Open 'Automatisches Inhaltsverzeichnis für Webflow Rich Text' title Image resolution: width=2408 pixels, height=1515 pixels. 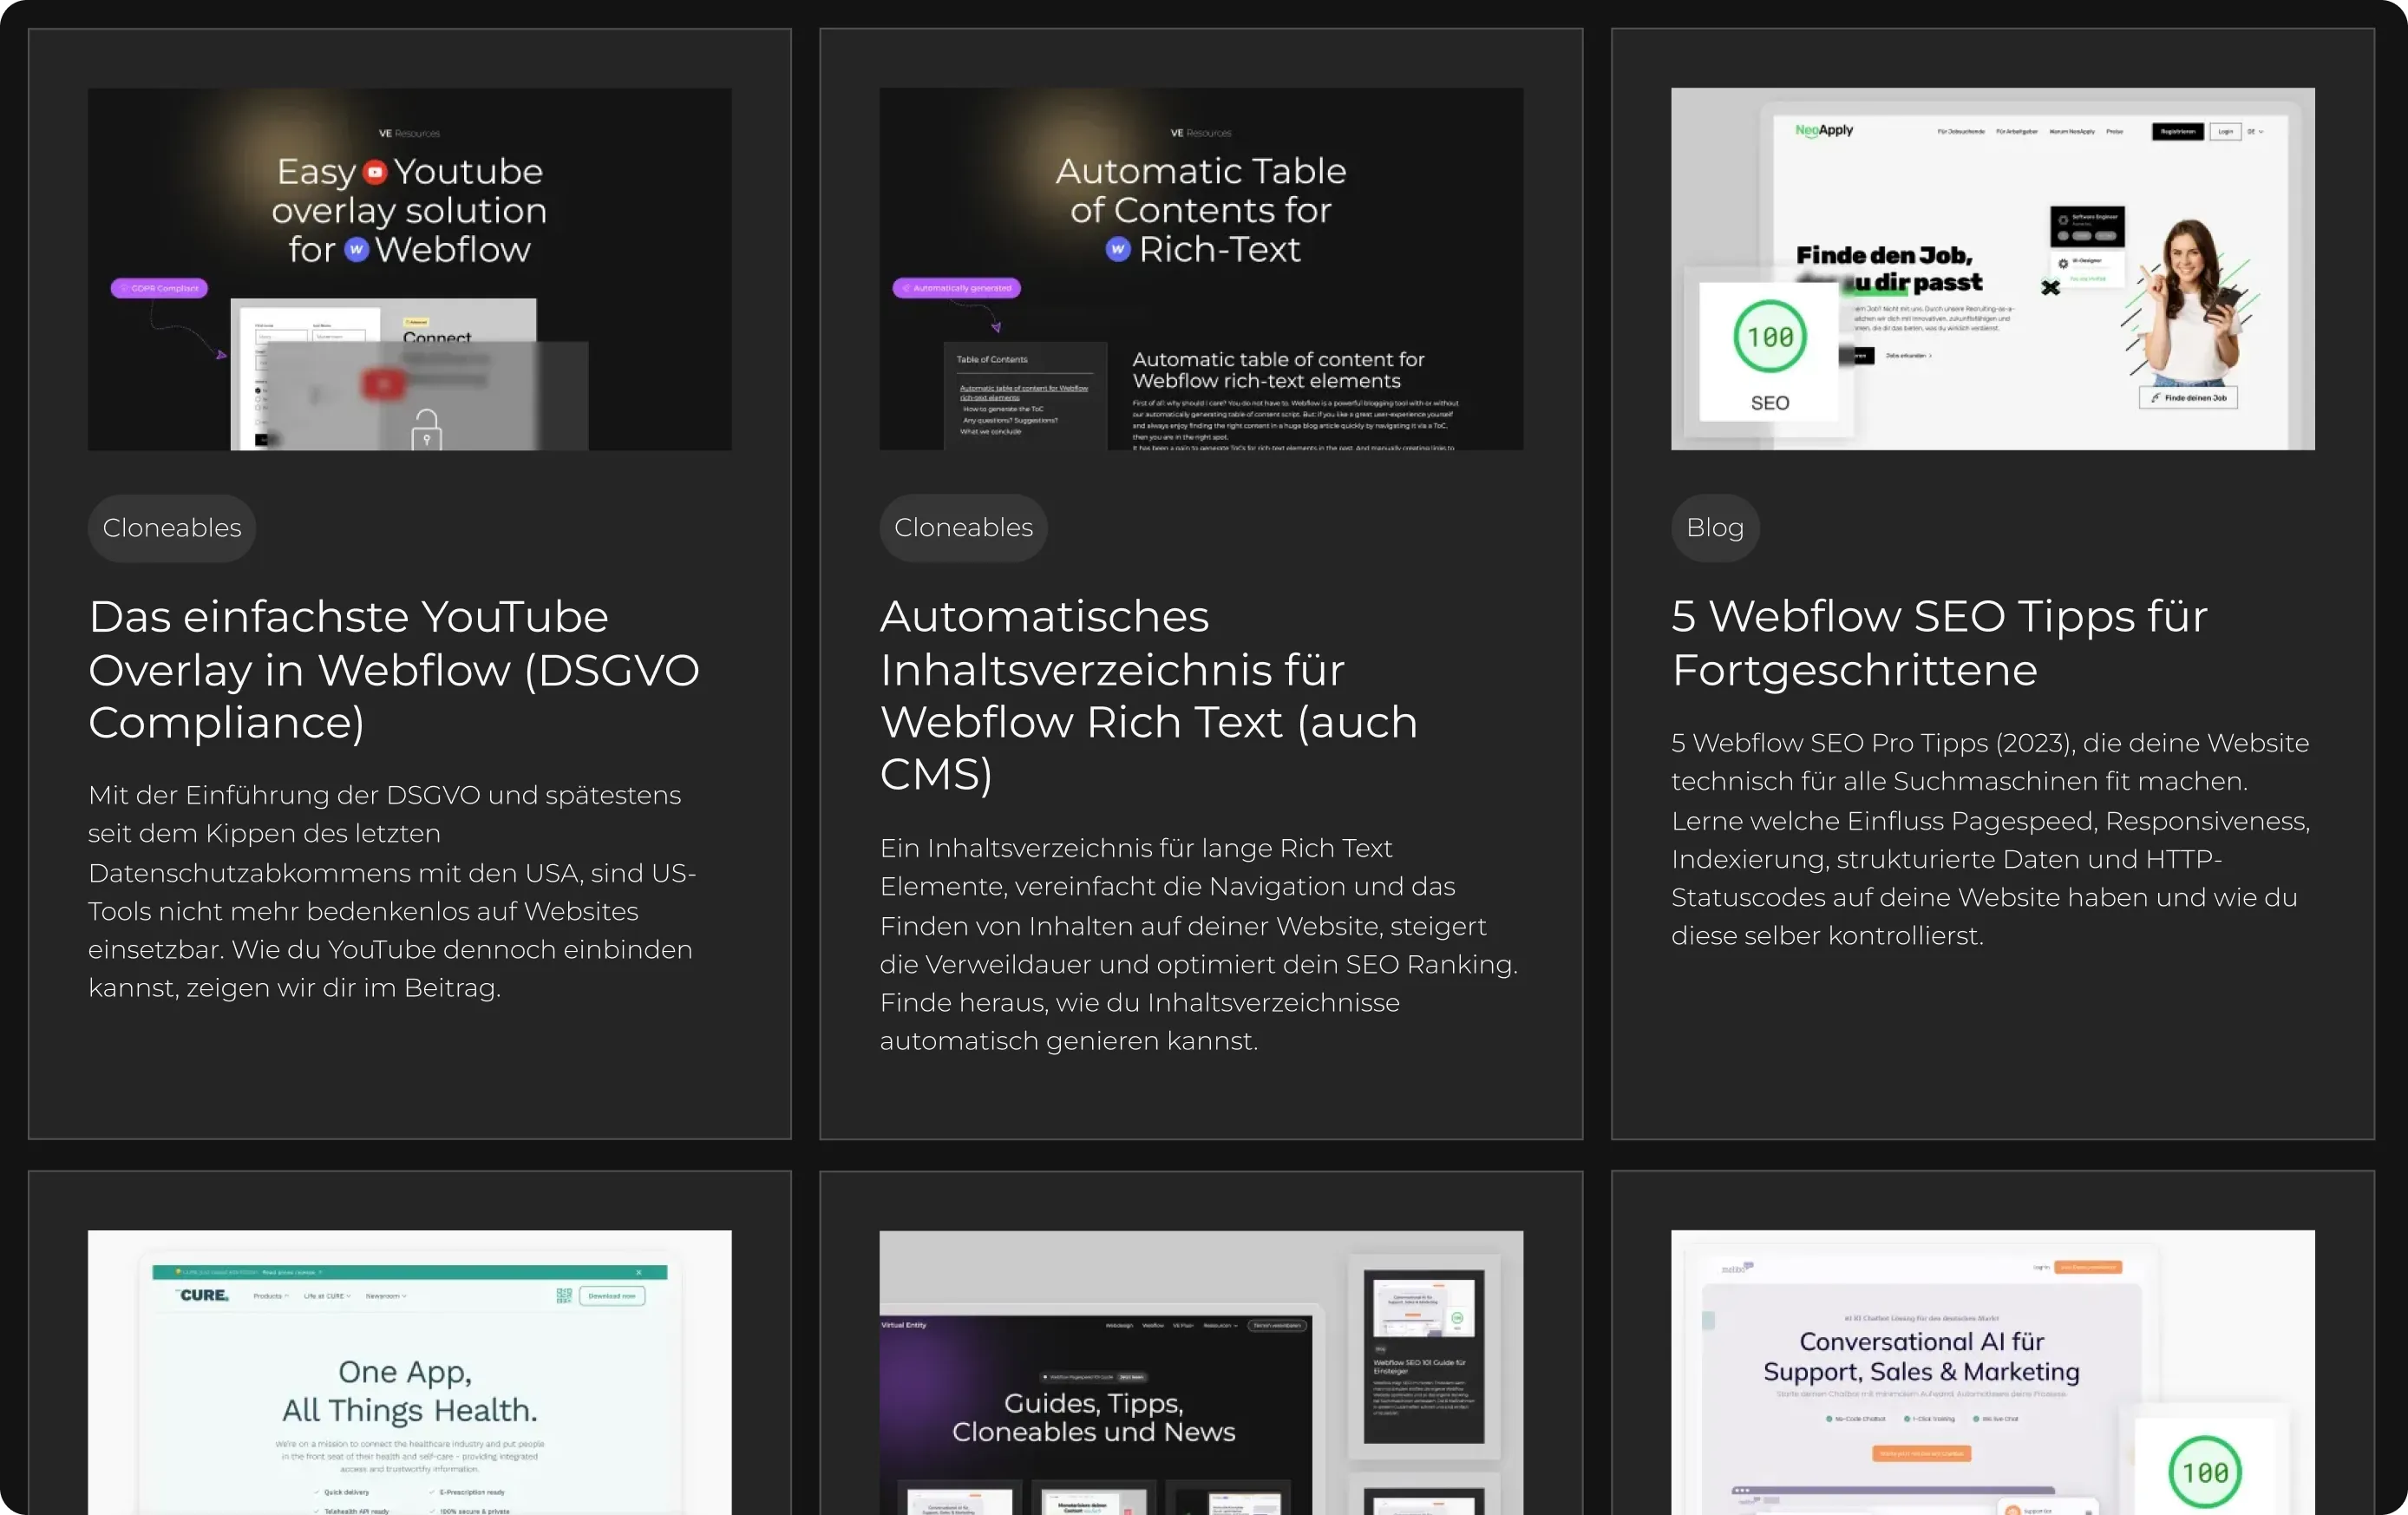point(1148,695)
